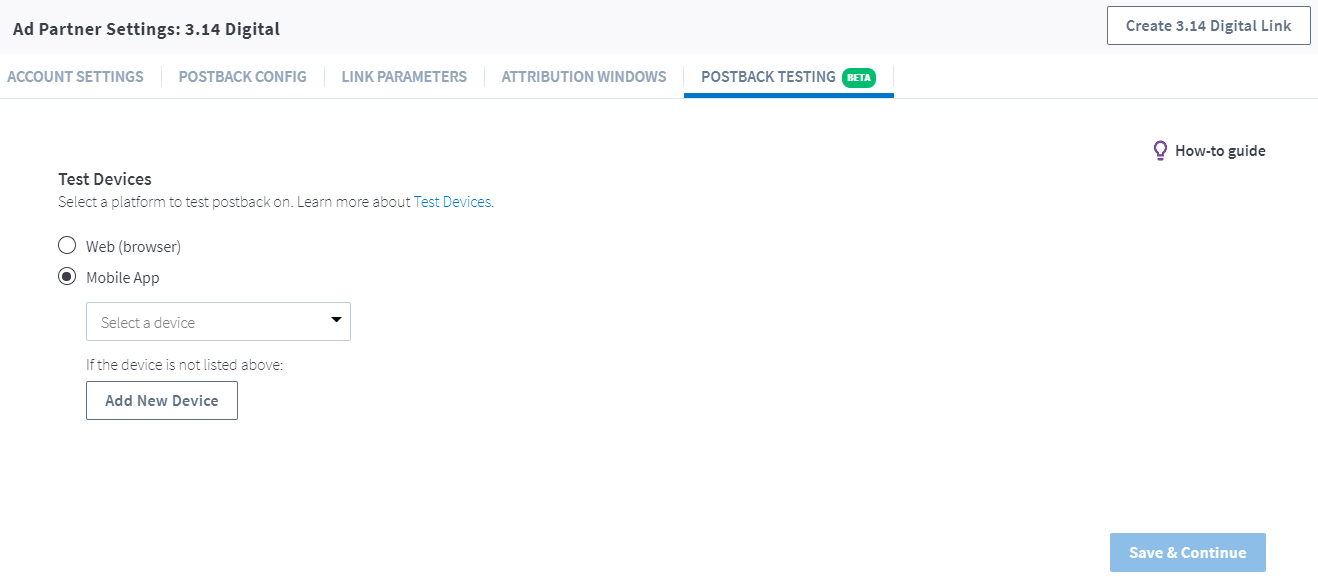The image size is (1318, 577).
Task: Open the Postback Config tab
Action: pyautogui.click(x=242, y=76)
